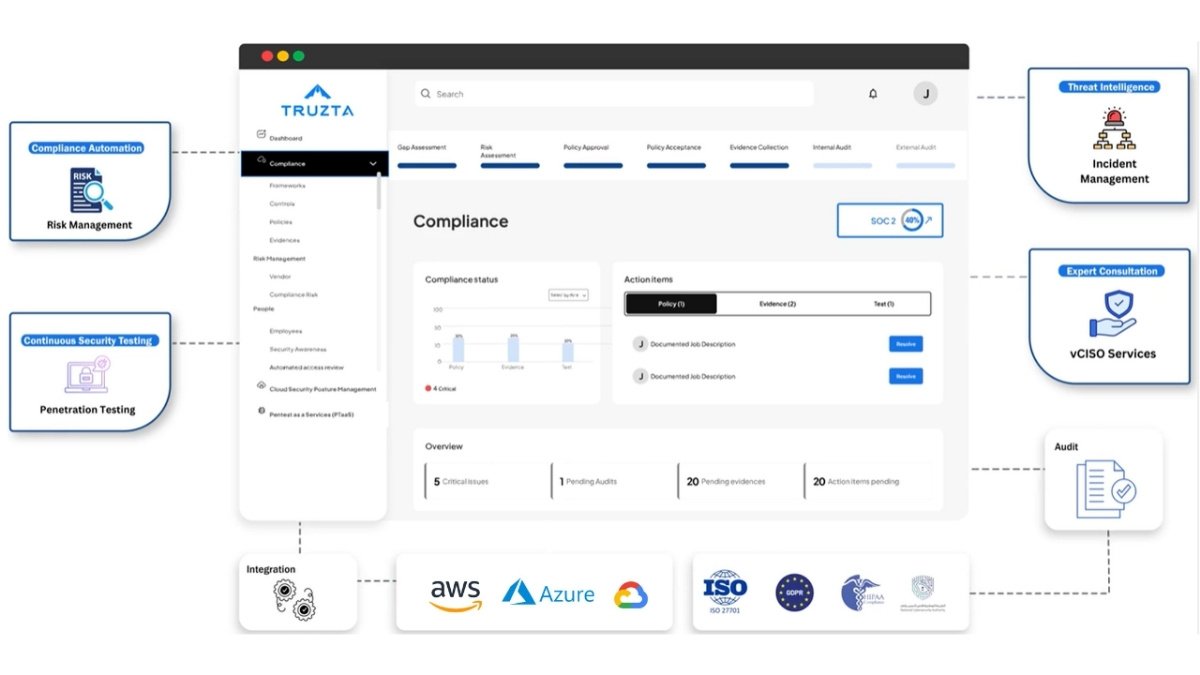The height and width of the screenshot is (675, 1200).
Task: Resolve the first Documented Job Description item
Action: (905, 344)
